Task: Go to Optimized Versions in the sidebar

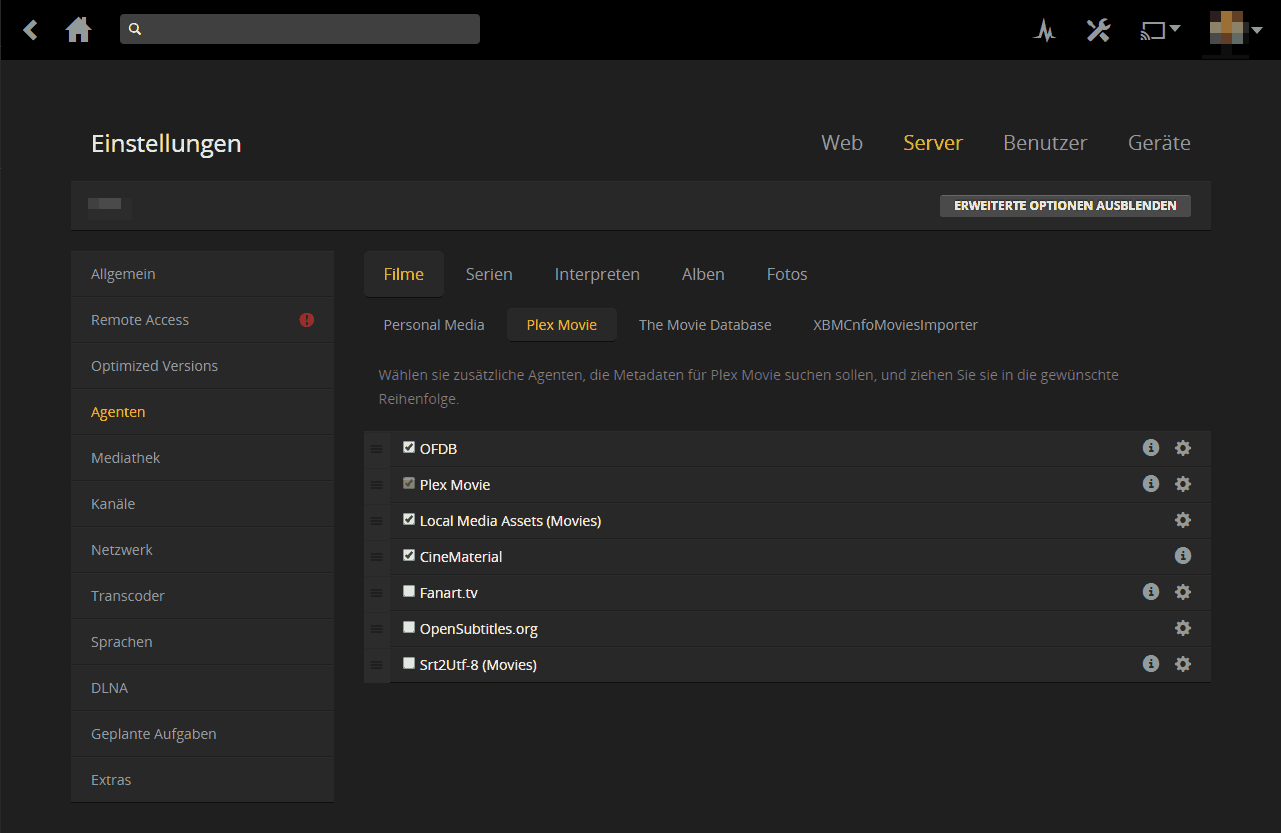Action: pos(202,366)
